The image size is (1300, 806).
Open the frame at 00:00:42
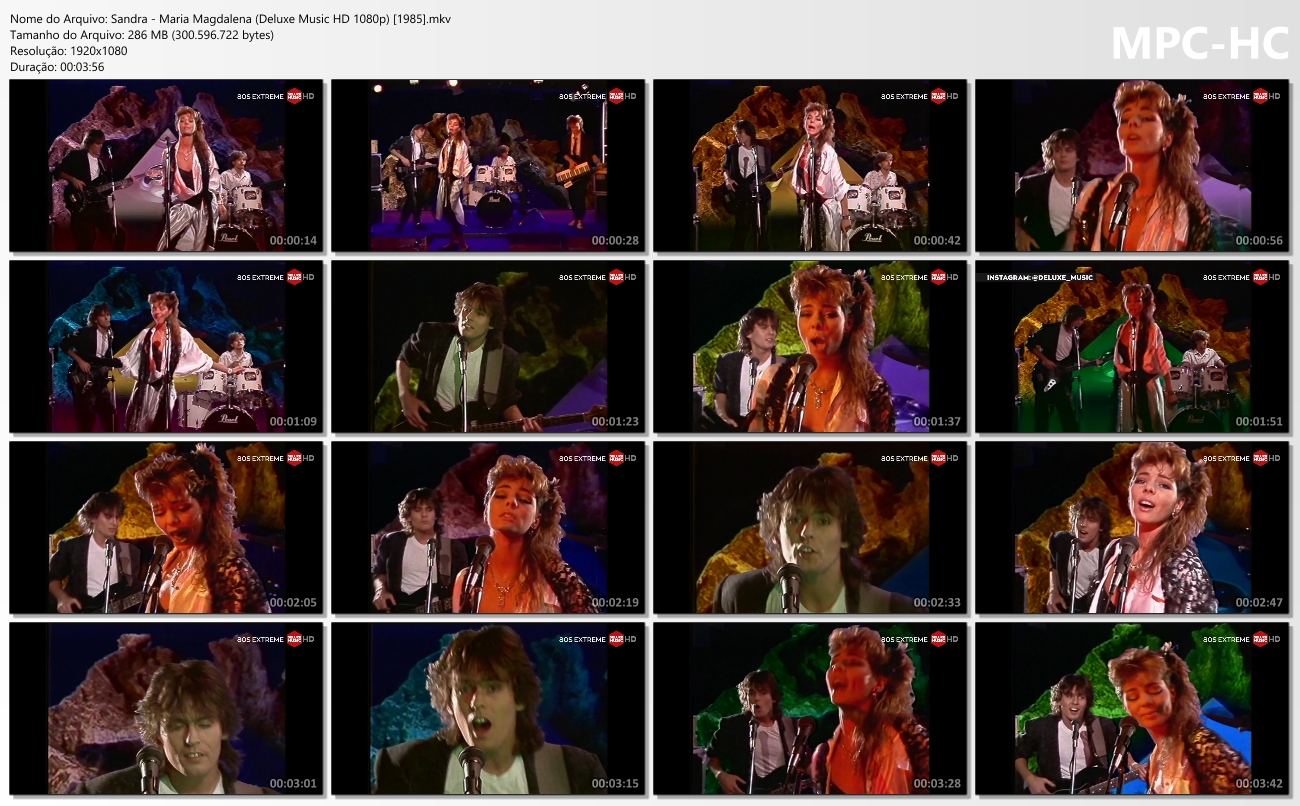[810, 165]
